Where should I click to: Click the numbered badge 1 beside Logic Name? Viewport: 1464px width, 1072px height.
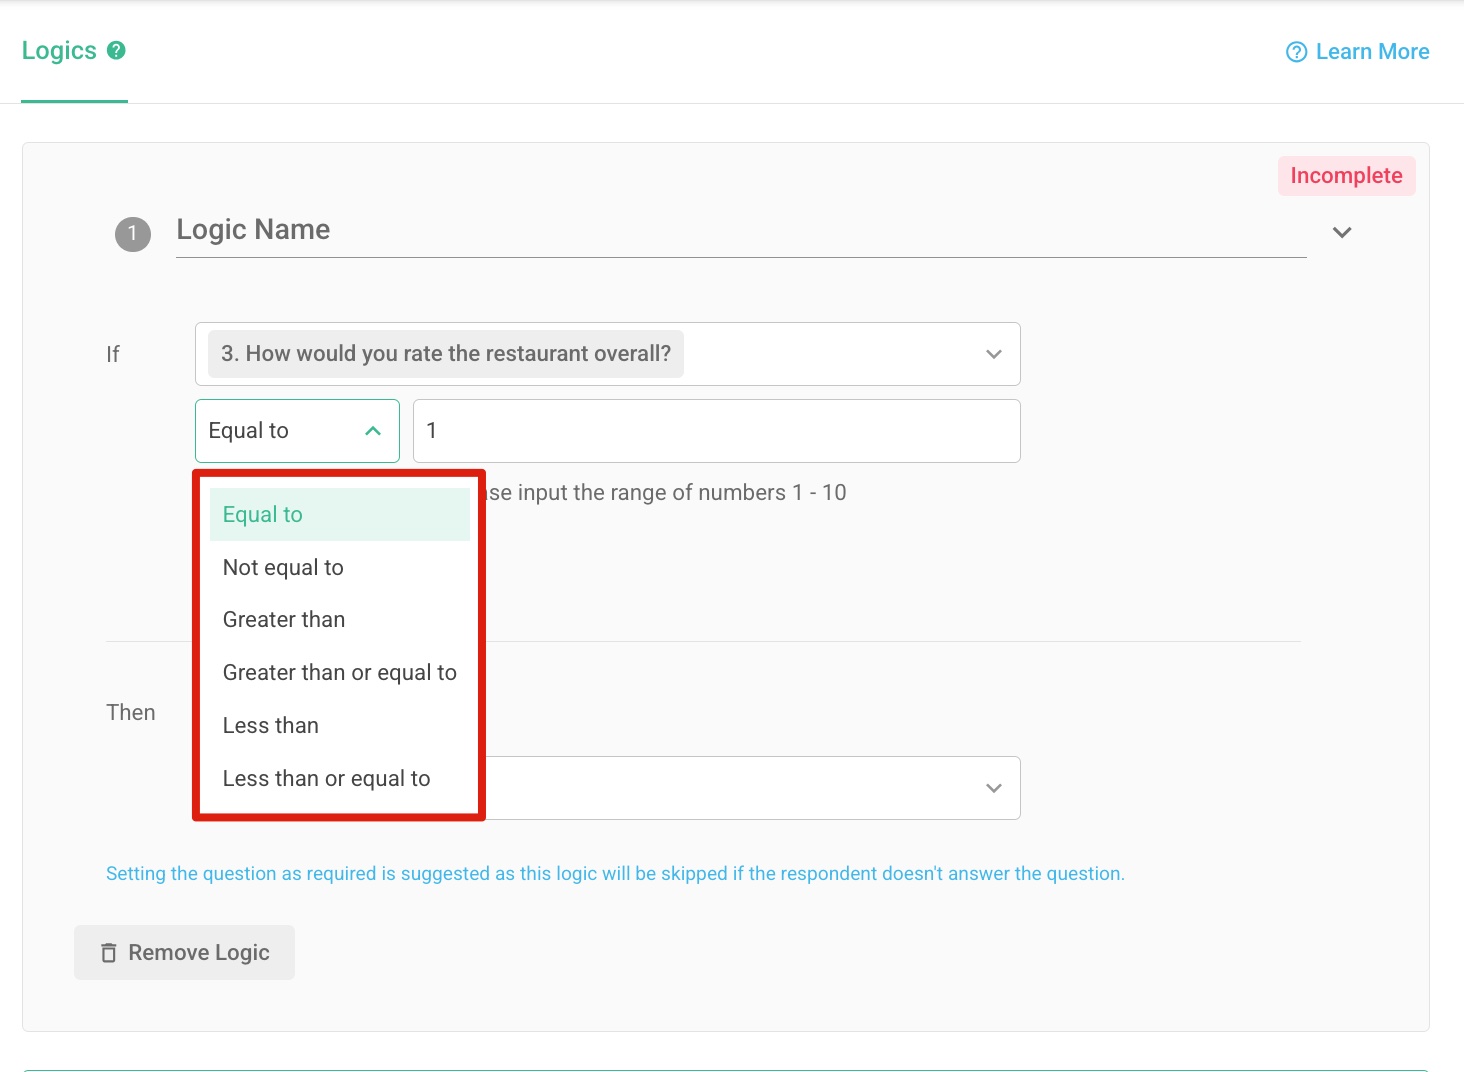pyautogui.click(x=131, y=234)
